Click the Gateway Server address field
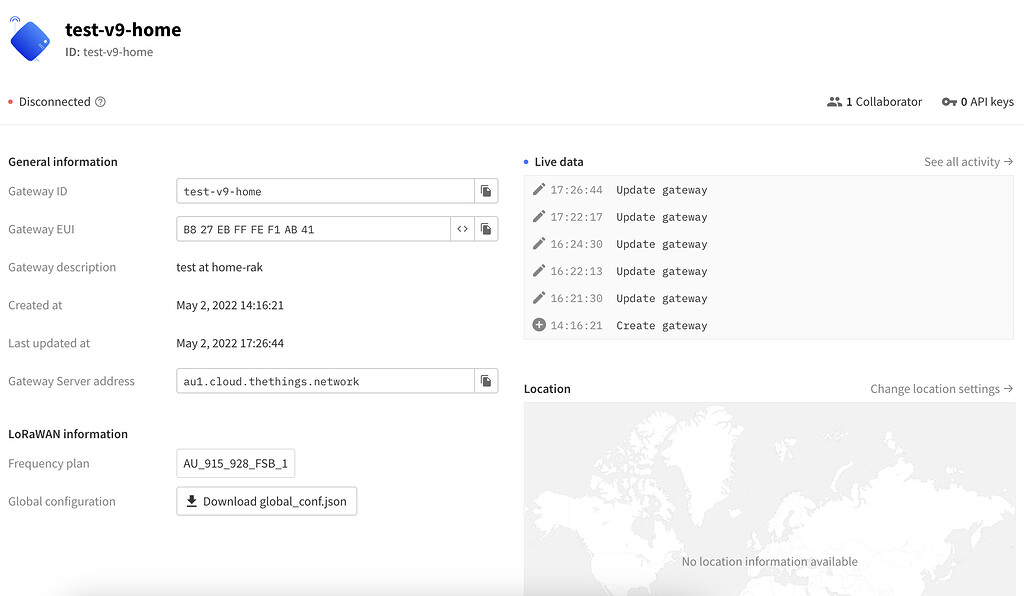The image size is (1024, 596). (x=324, y=381)
